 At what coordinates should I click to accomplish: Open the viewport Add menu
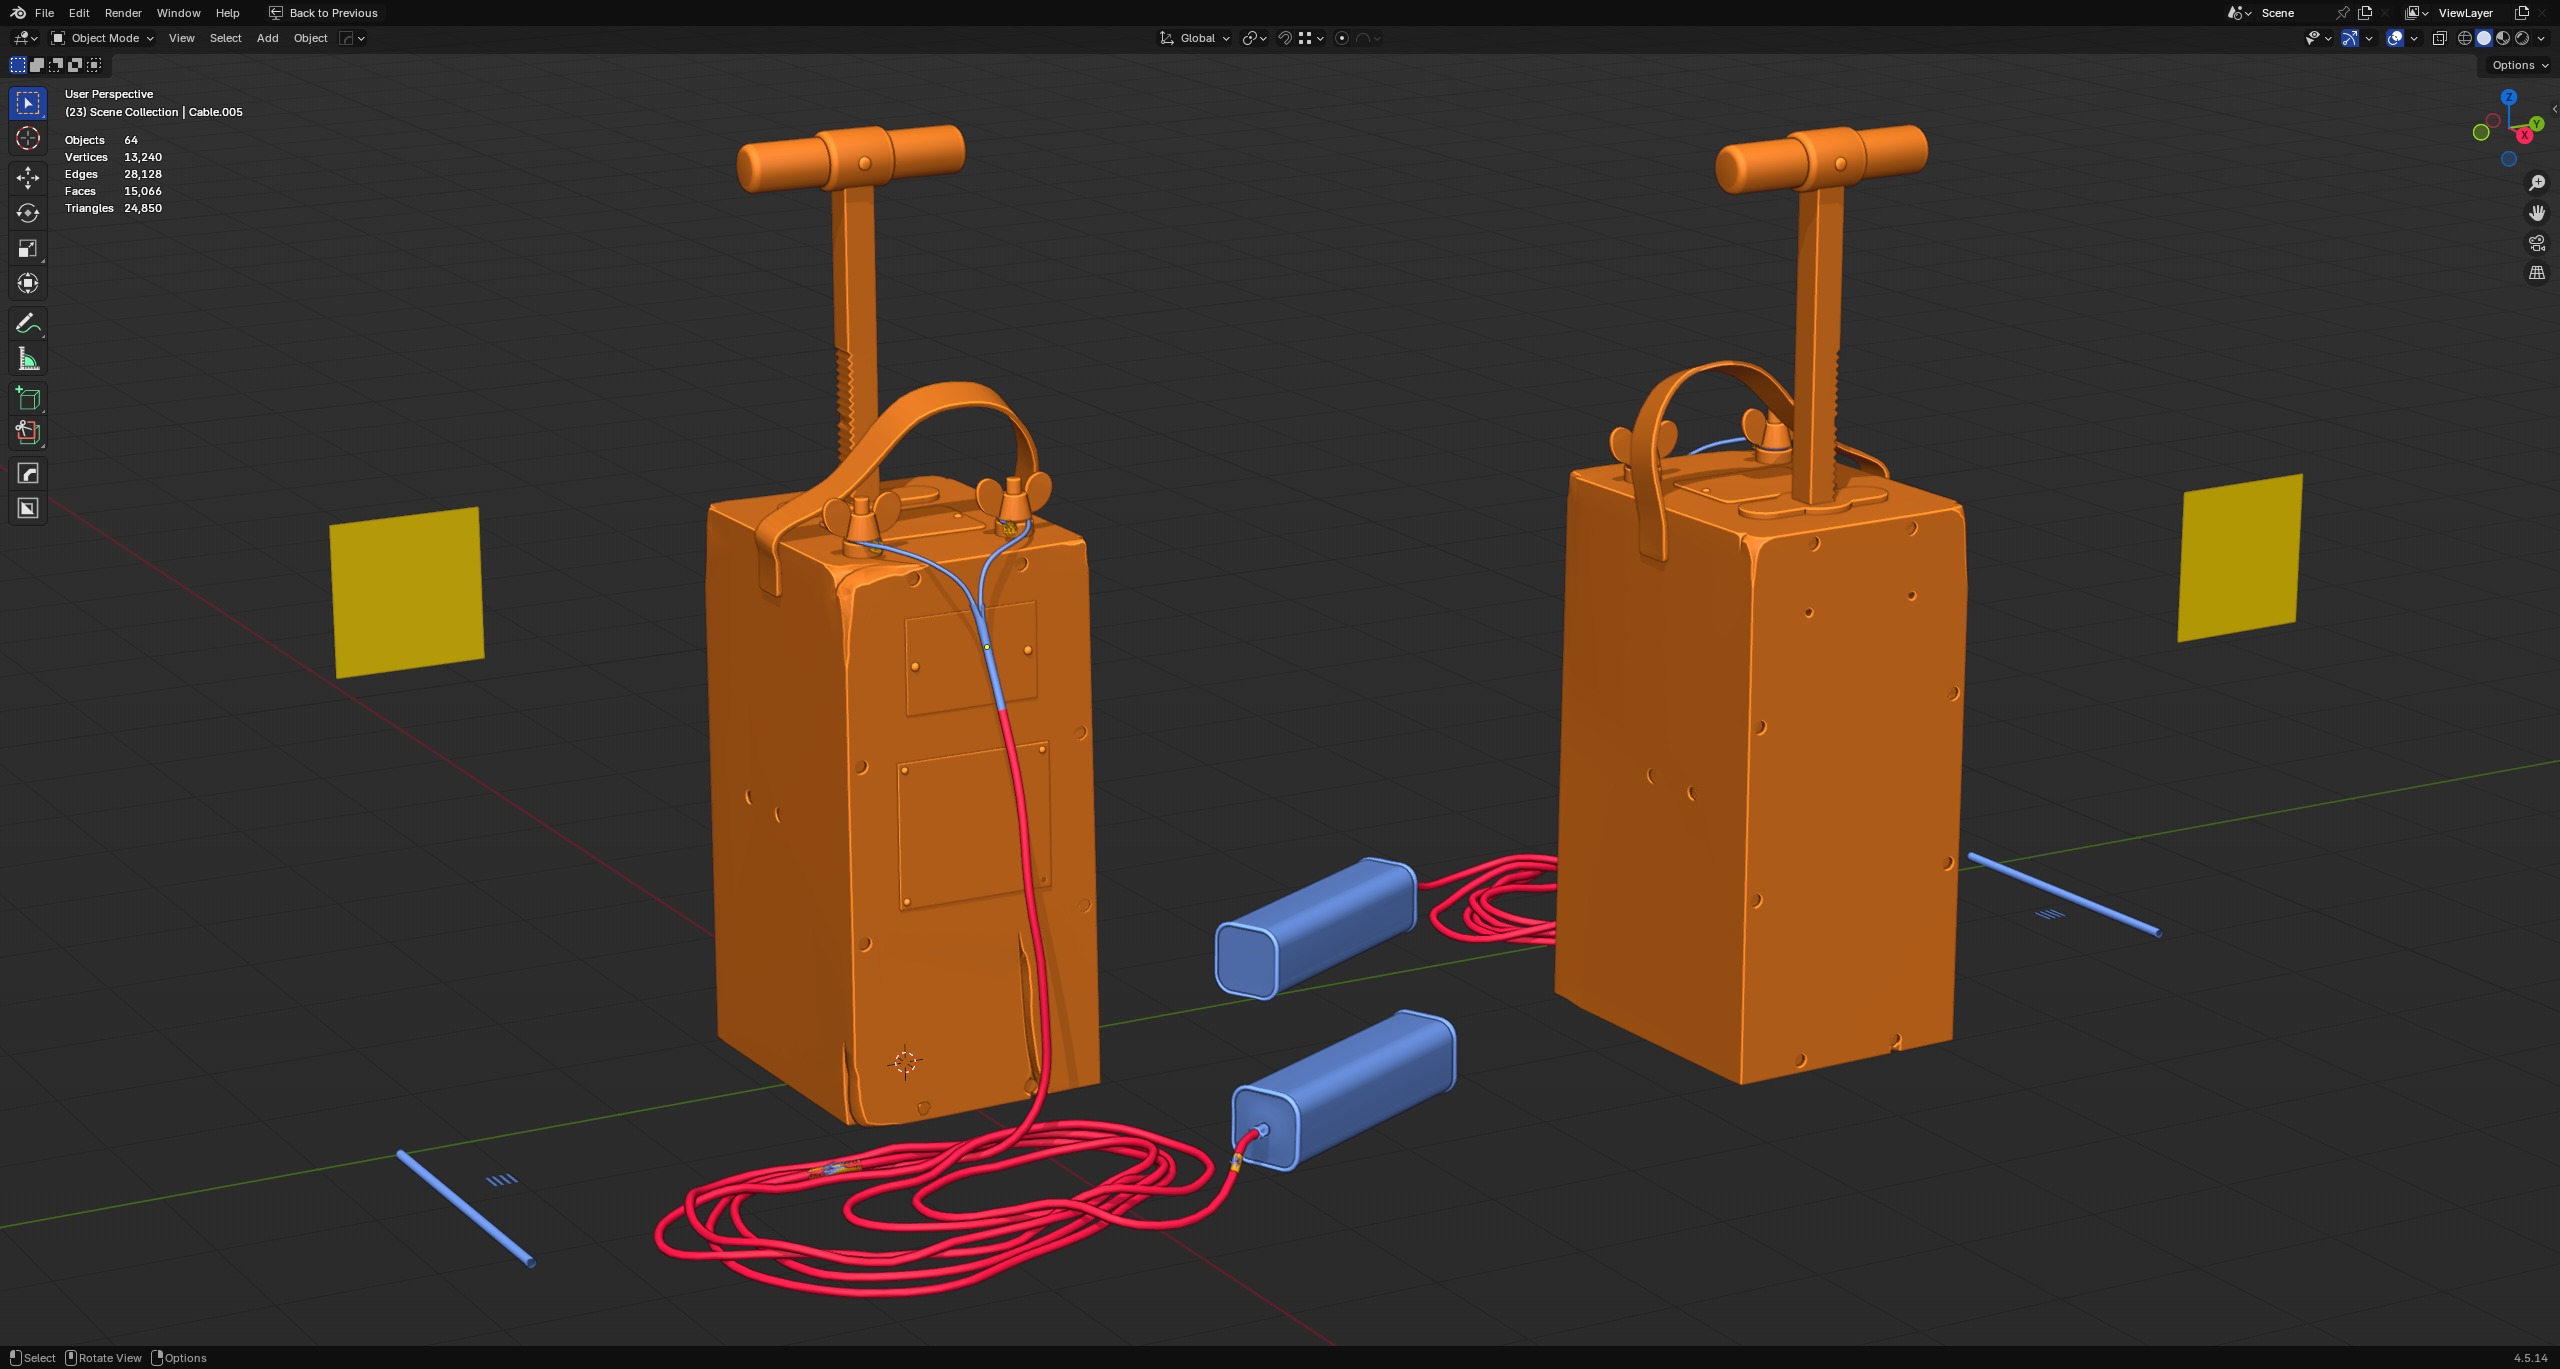(267, 38)
